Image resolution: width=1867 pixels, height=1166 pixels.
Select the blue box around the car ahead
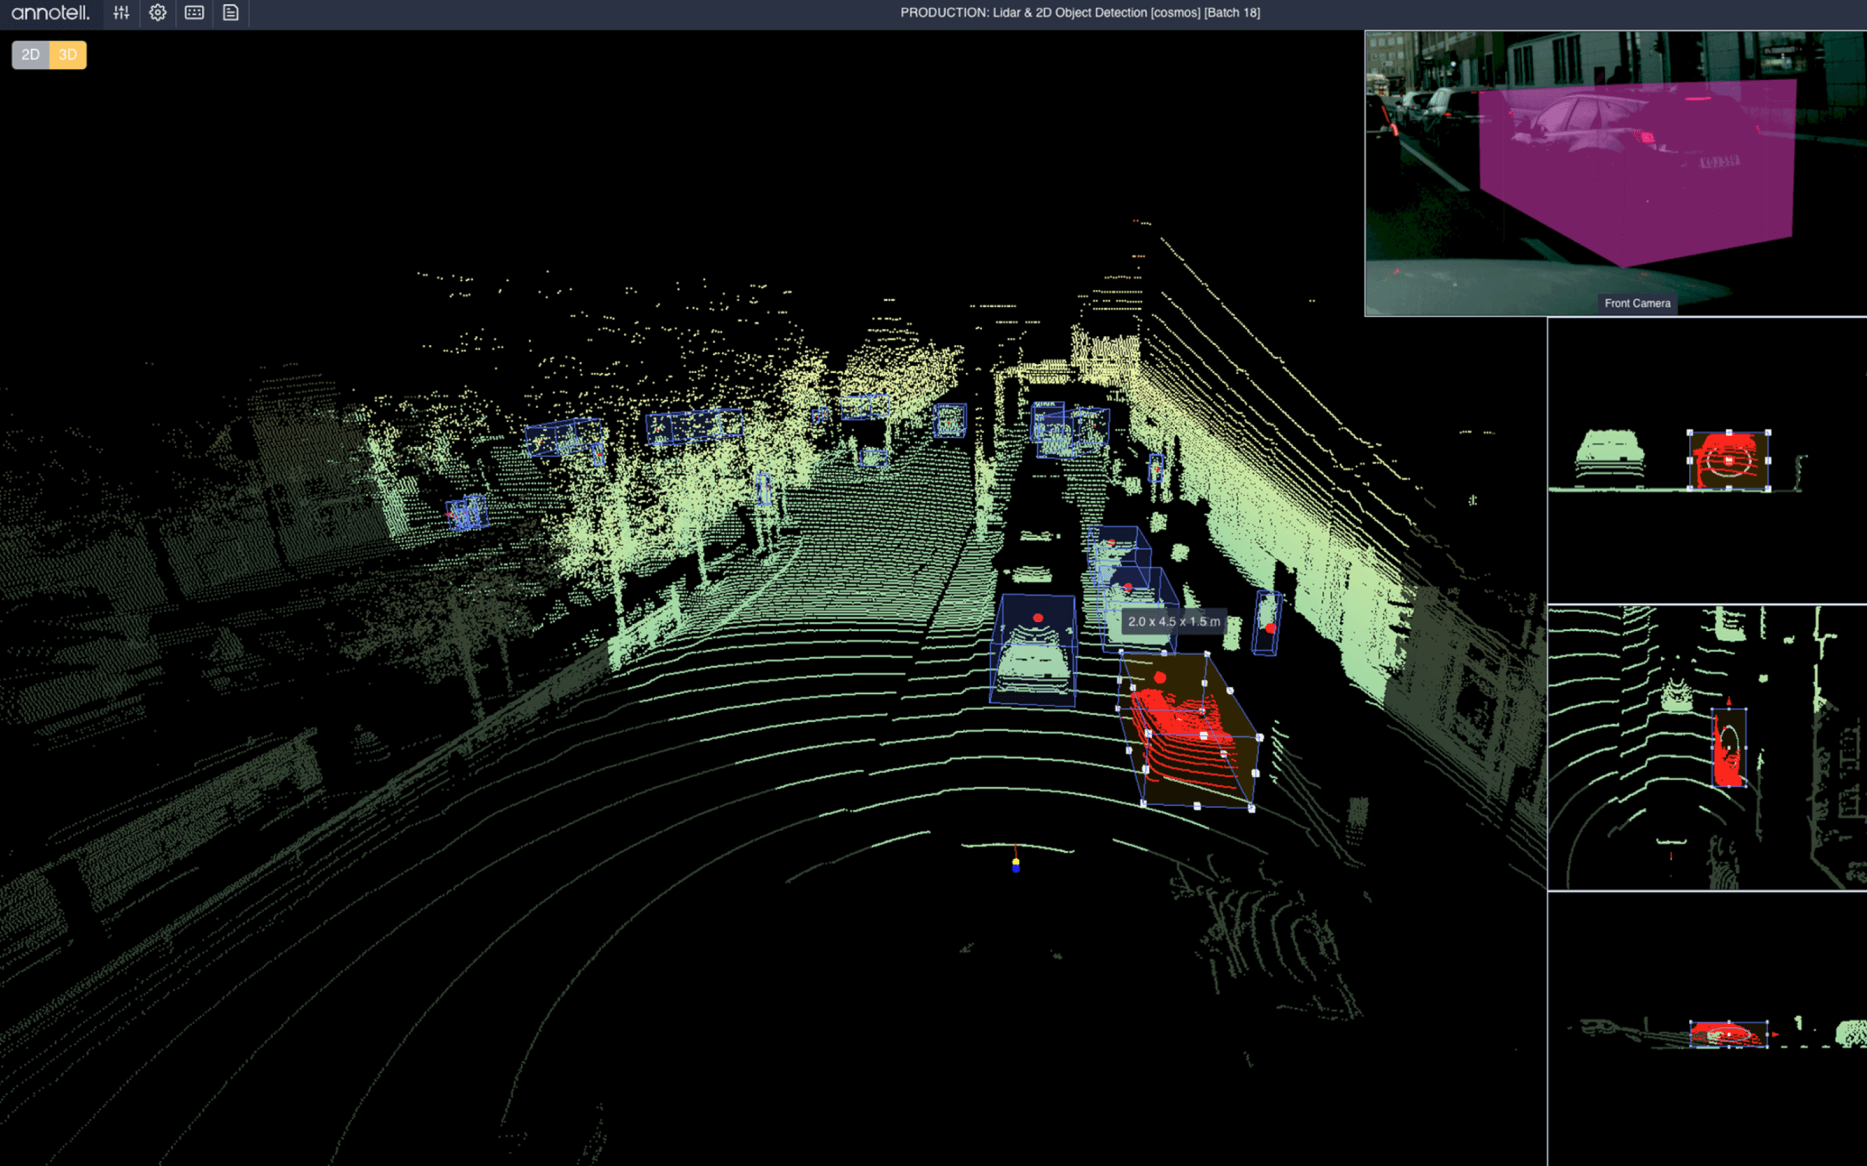click(1034, 650)
